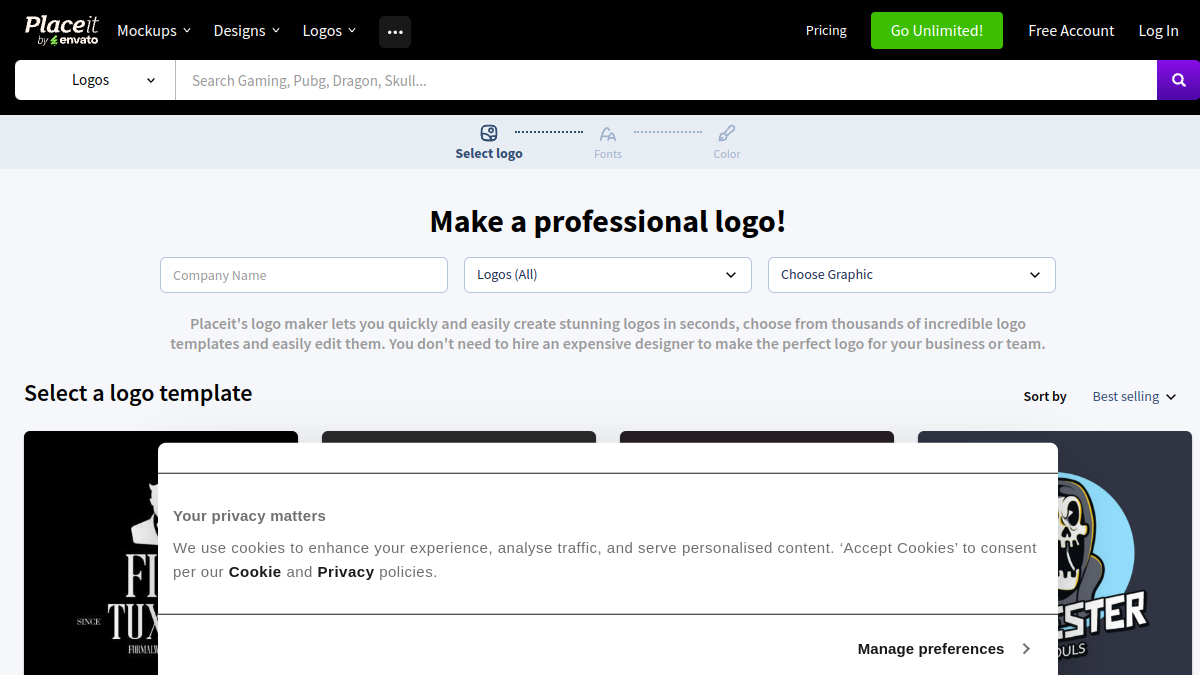Click Manage preferences
The width and height of the screenshot is (1200, 675).
coord(931,649)
